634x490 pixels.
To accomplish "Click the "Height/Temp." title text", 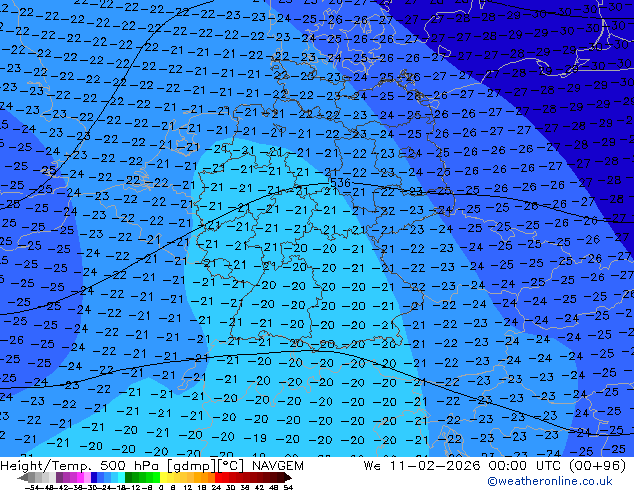I will click(46, 466).
